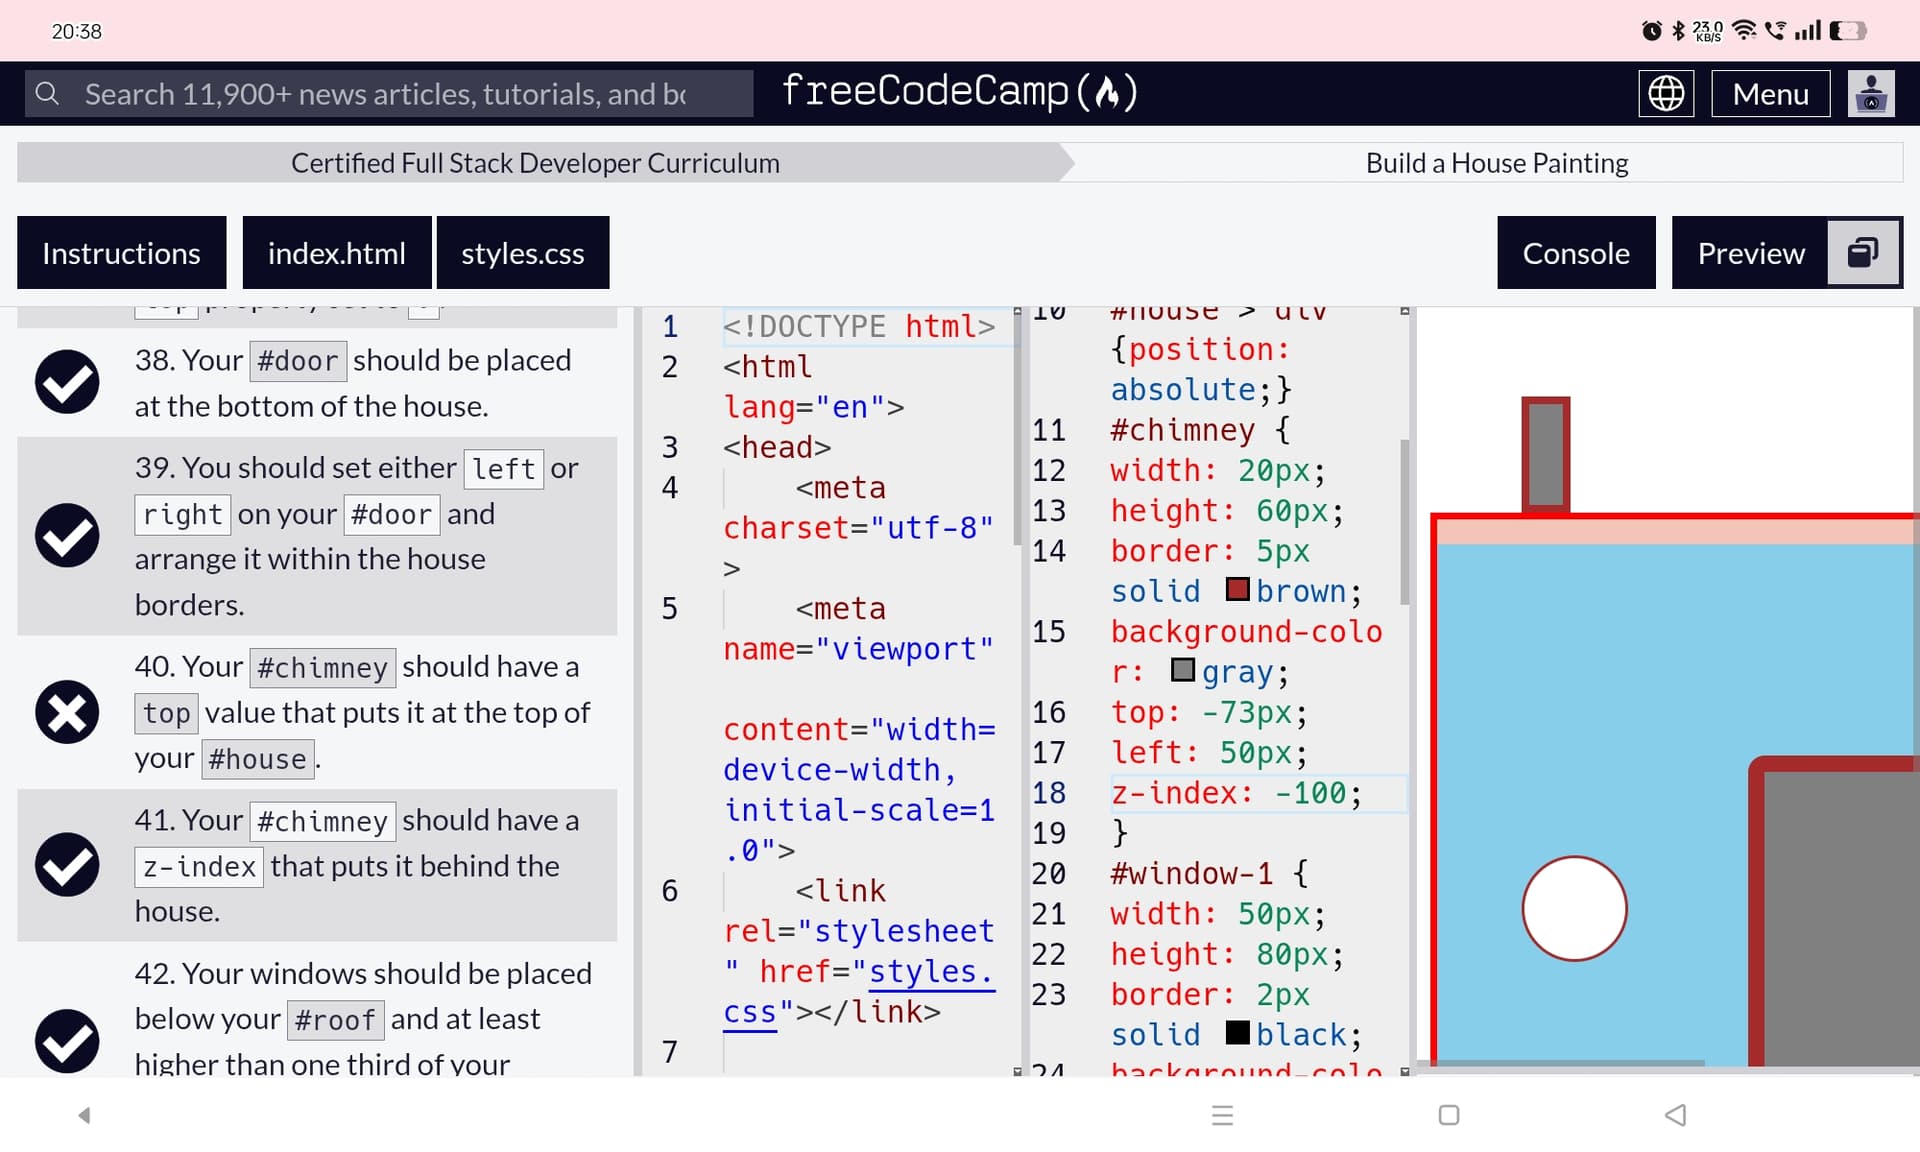Click the freeCodeCamp flame logo
Image resolution: width=1920 pixels, height=1152 pixels.
(x=1106, y=92)
